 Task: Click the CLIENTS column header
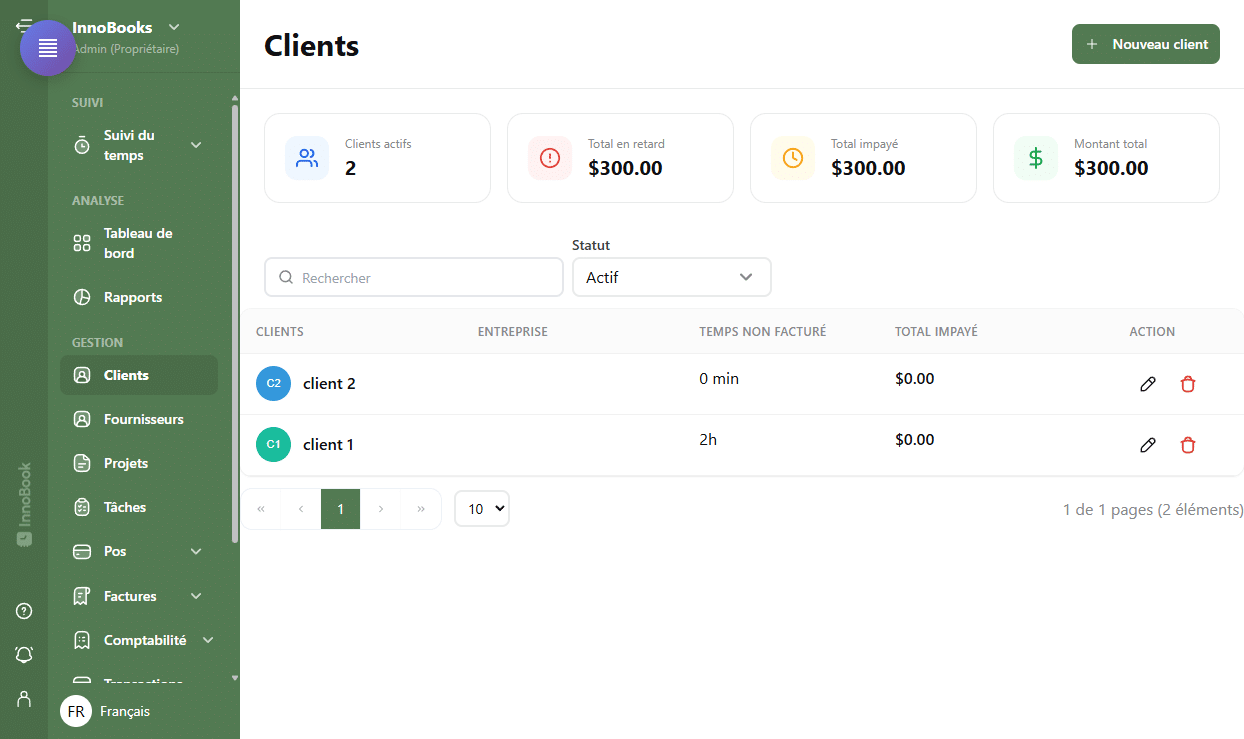pyautogui.click(x=280, y=331)
